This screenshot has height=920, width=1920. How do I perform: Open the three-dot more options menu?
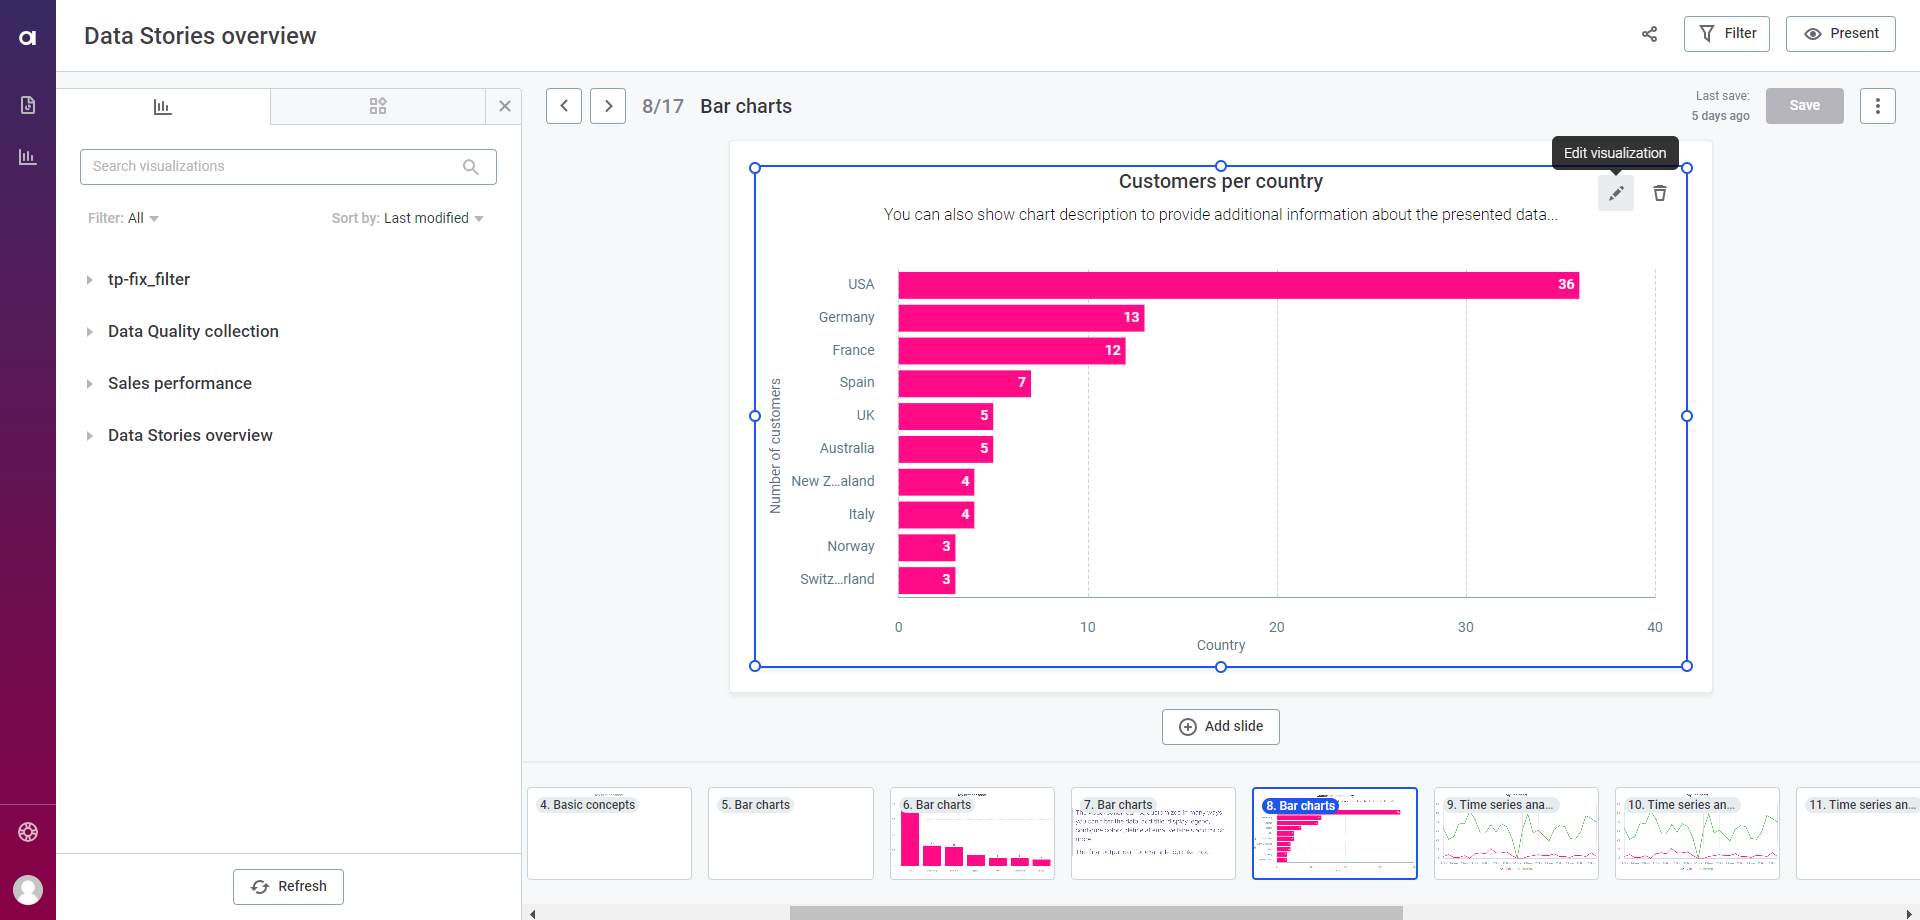point(1877,106)
